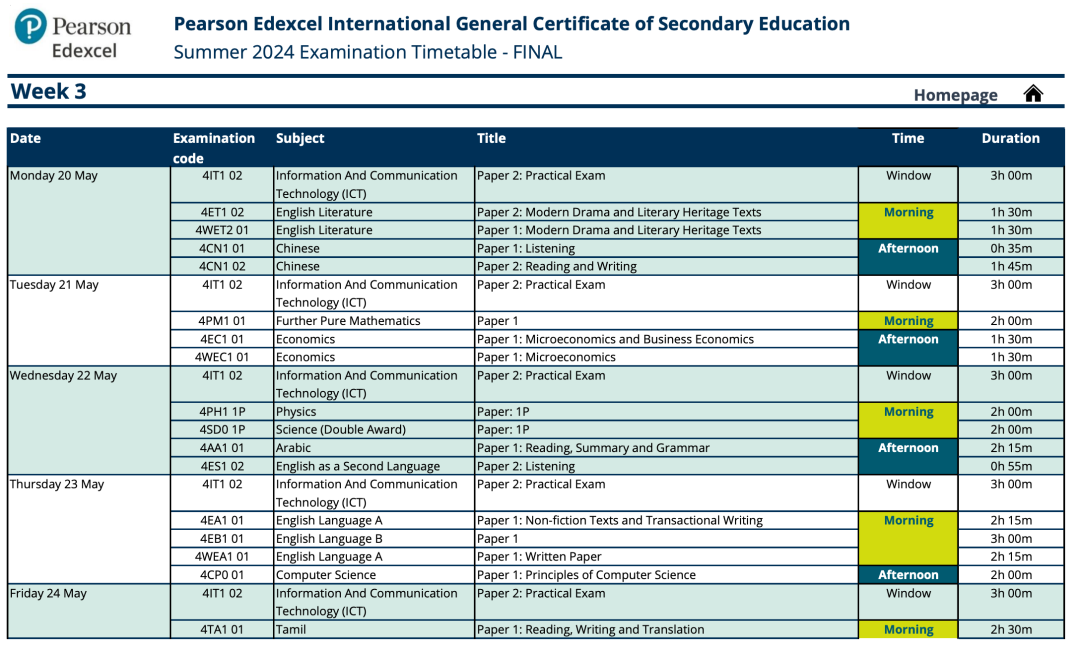This screenshot has width=1080, height=655.
Task: Click the title Paper 1: Written Paper
Action: pos(539,557)
